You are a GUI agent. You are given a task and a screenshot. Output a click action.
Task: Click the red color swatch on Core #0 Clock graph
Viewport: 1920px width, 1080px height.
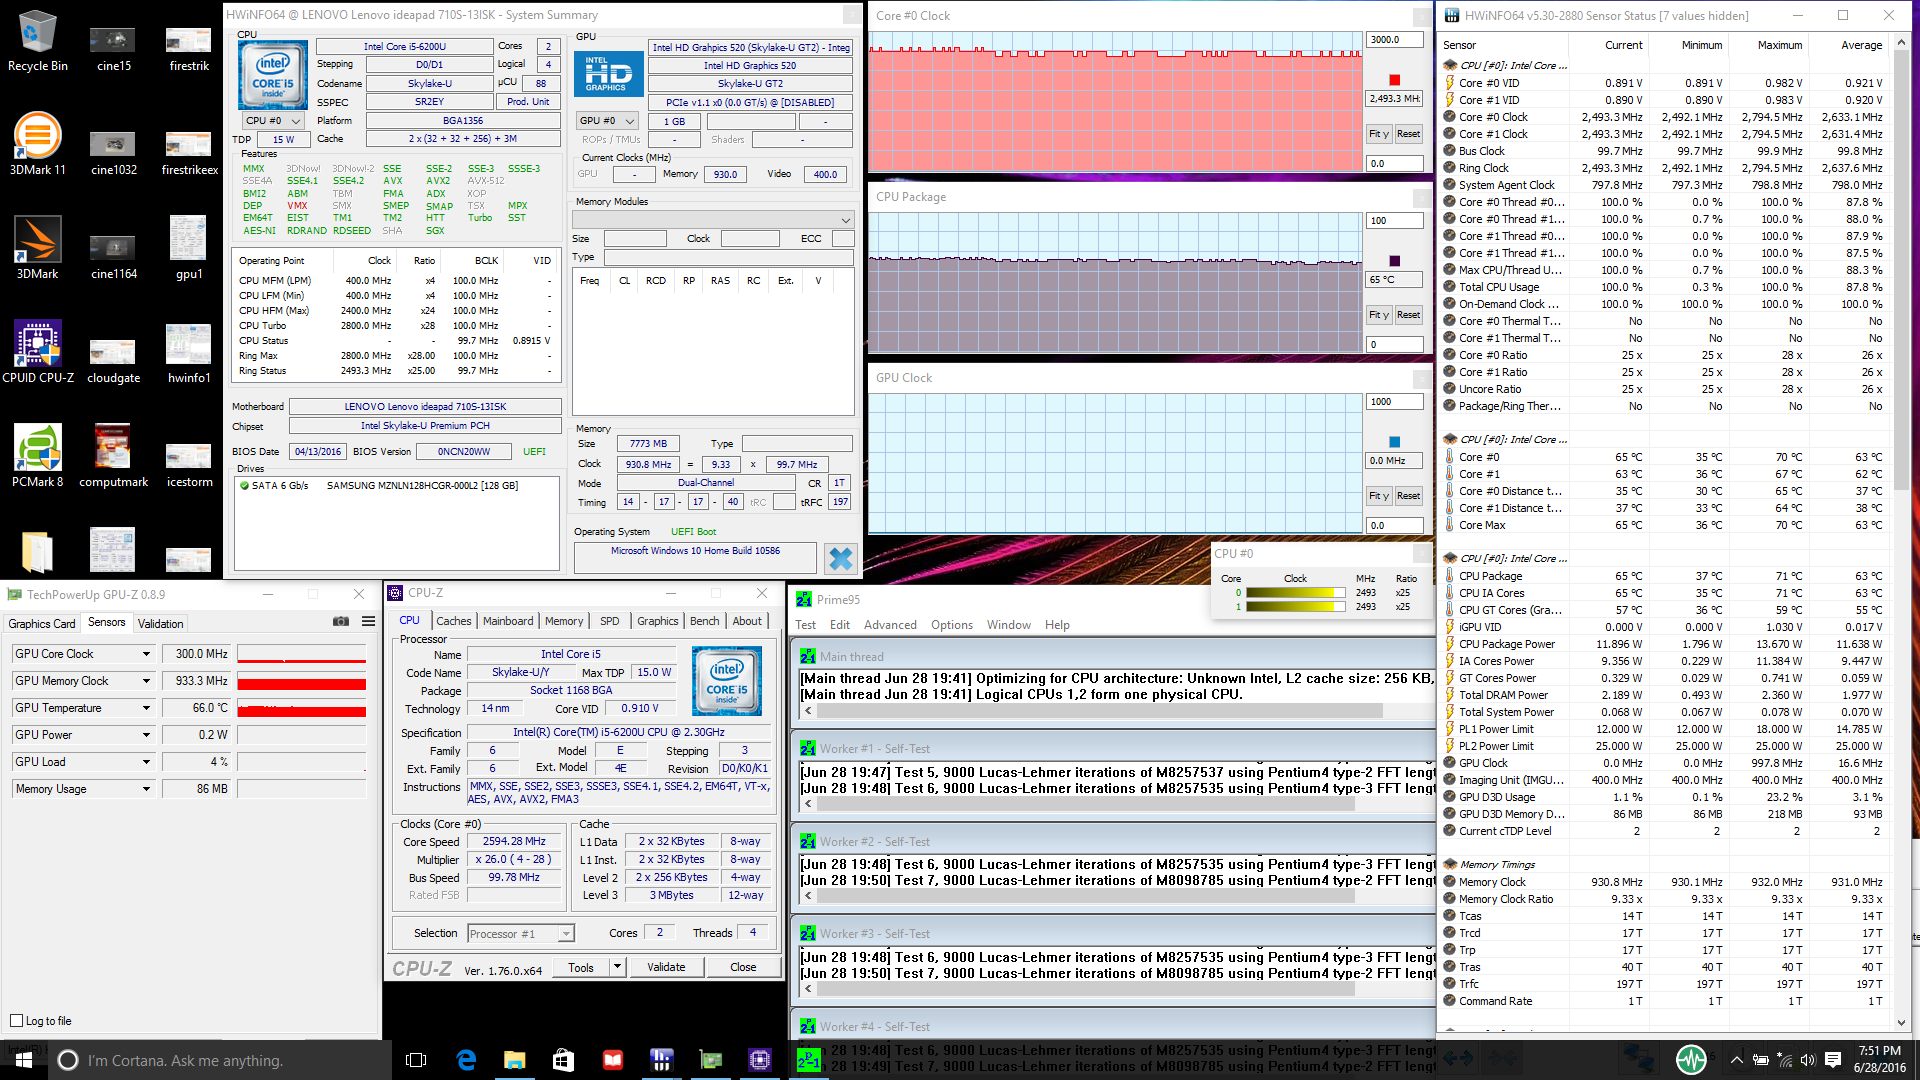[x=1394, y=80]
